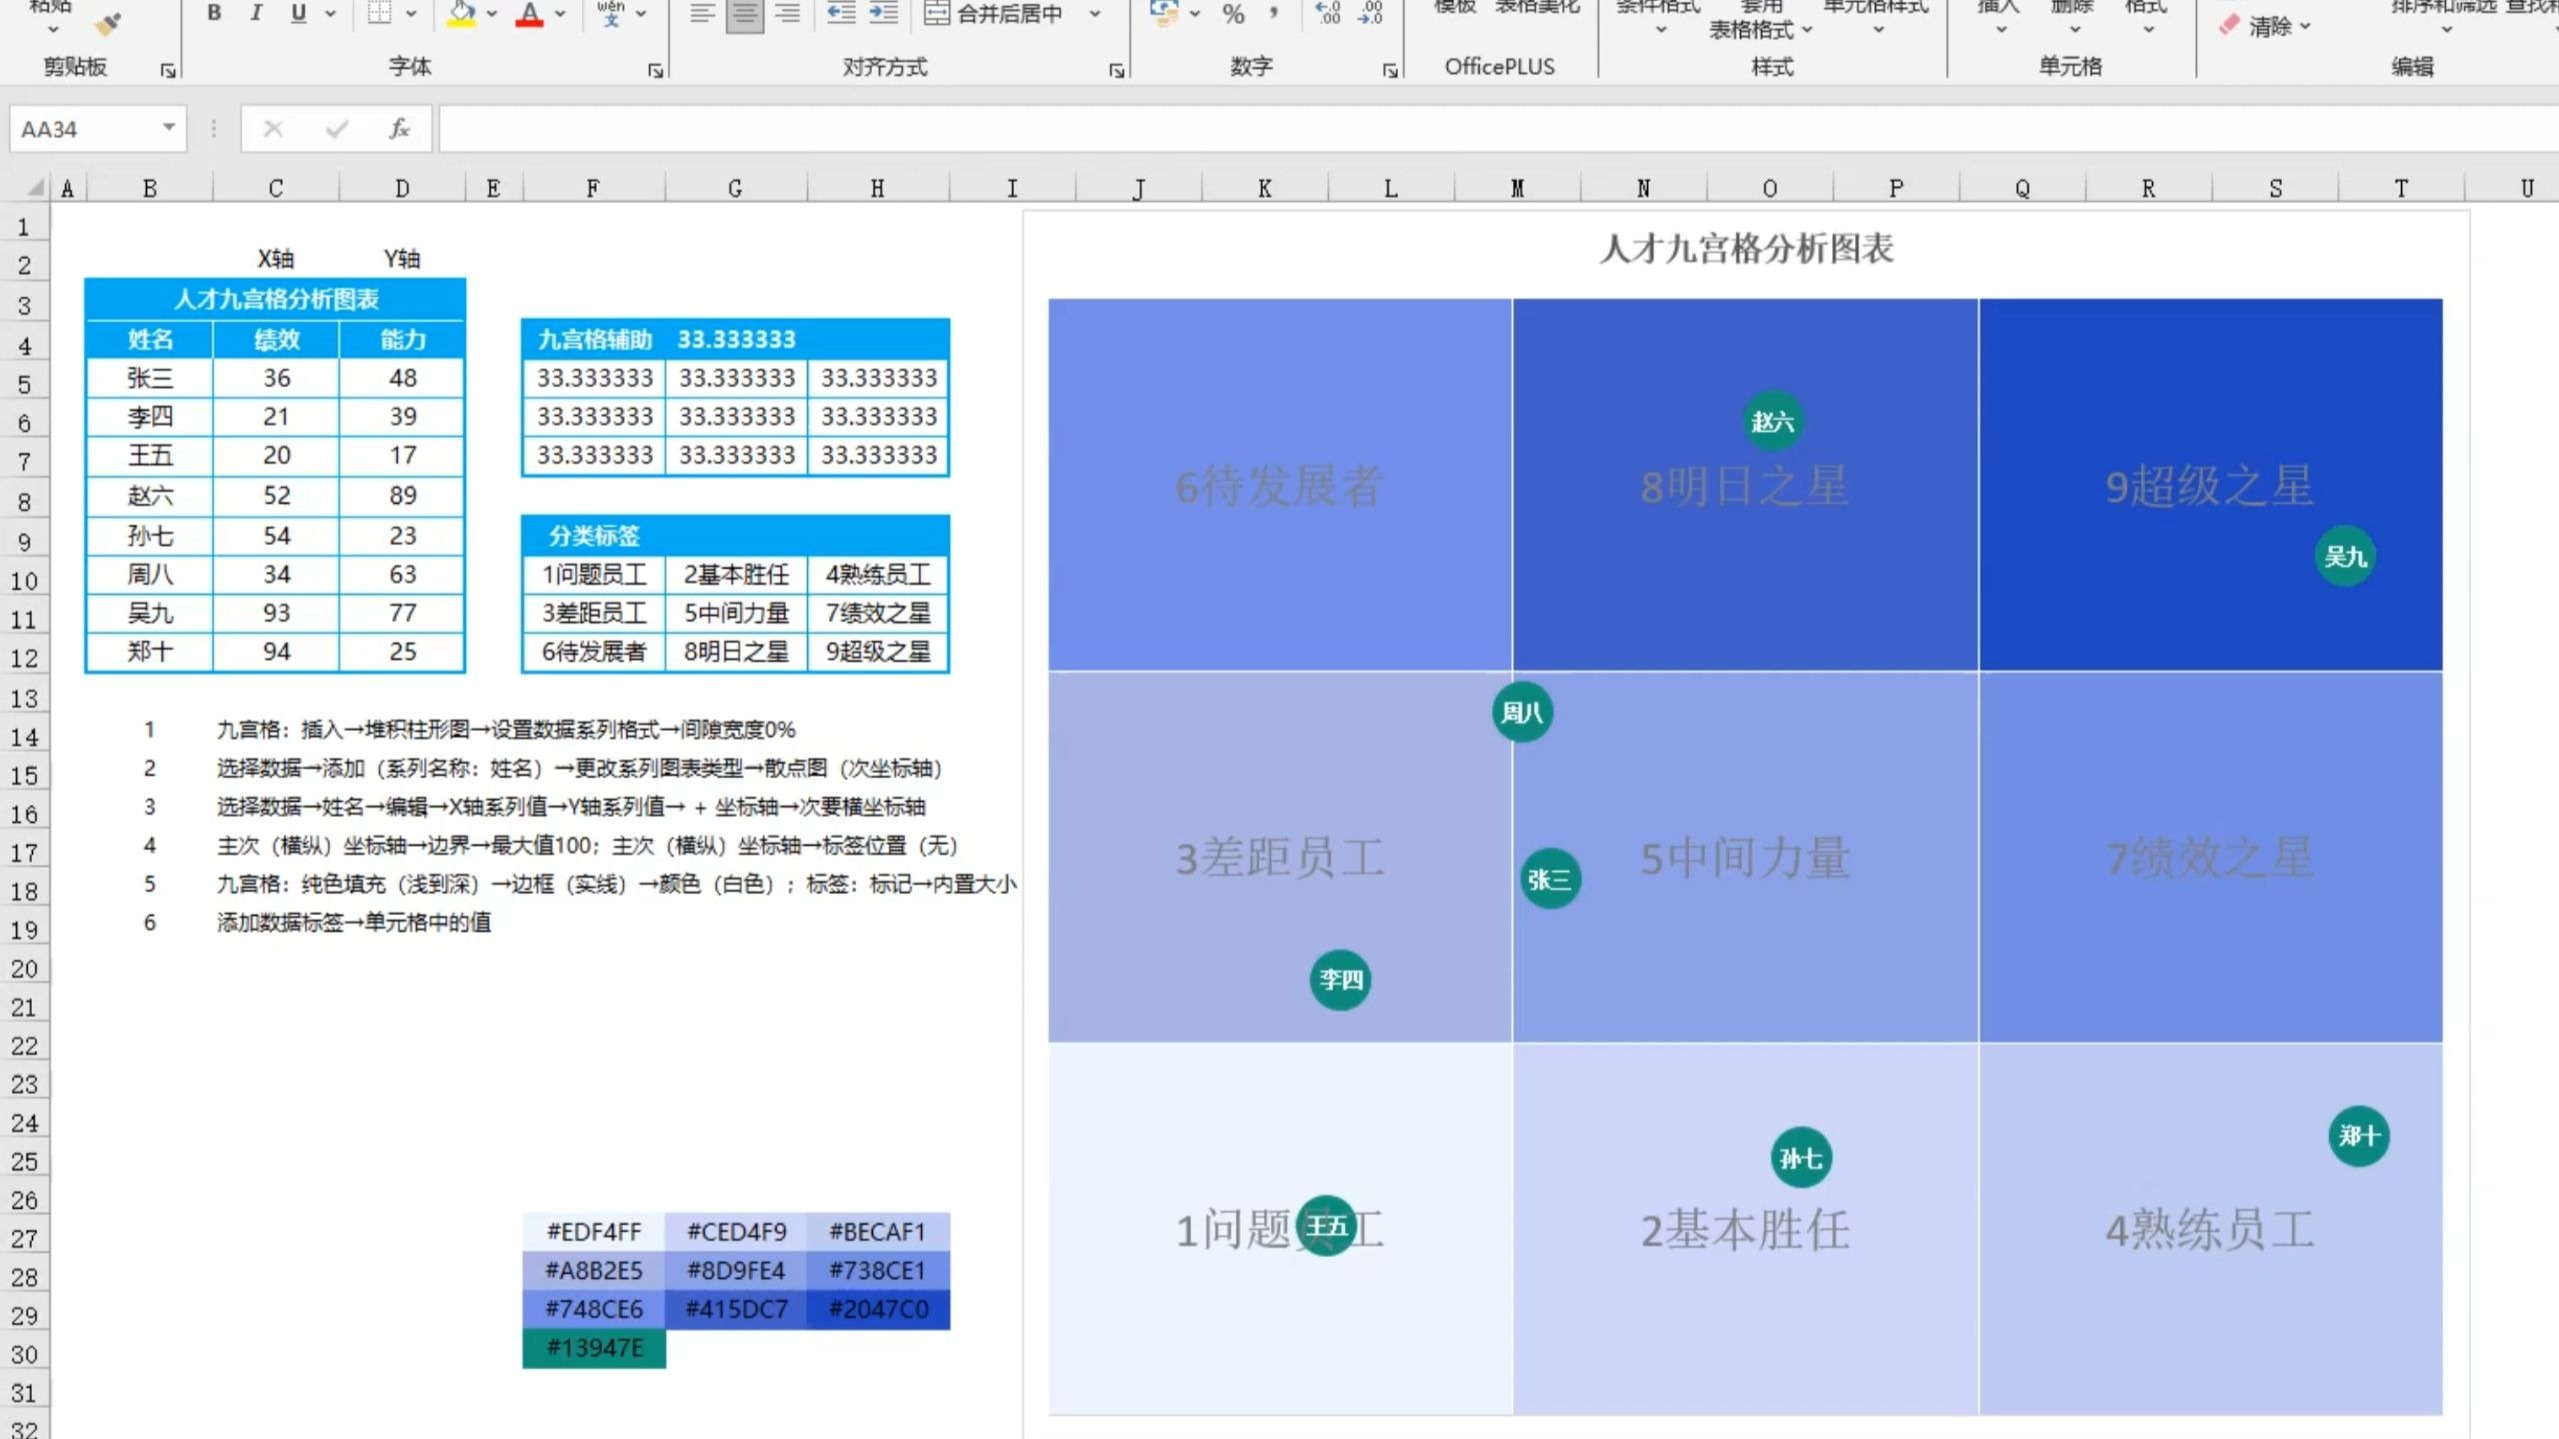The image size is (2559, 1439).
Task: Open the Insert Function dialog
Action: coord(397,129)
